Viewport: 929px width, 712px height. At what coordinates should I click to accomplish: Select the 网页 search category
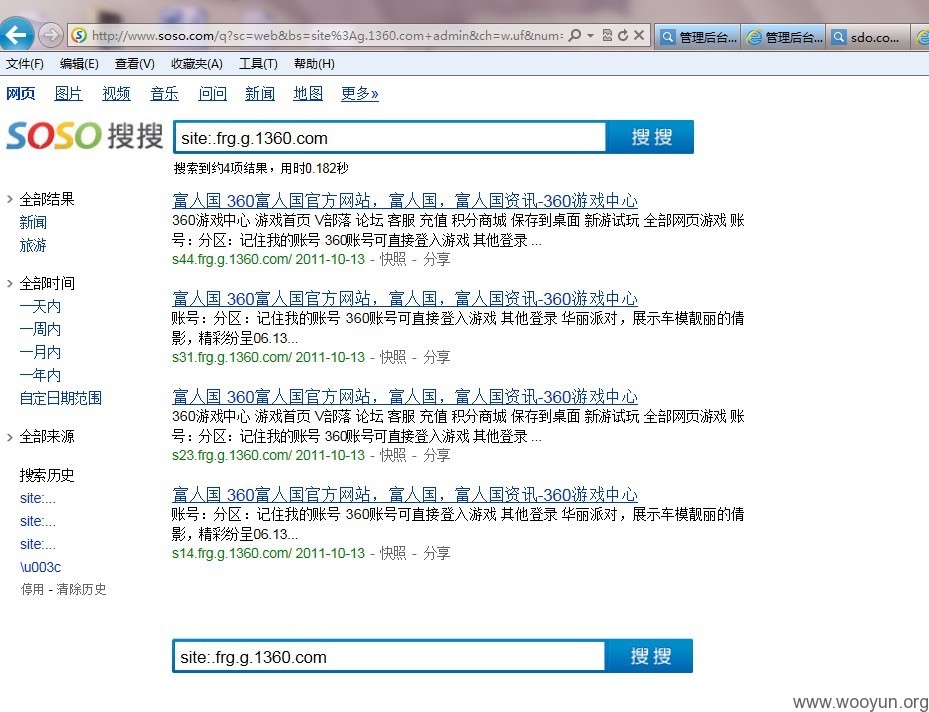click(21, 94)
